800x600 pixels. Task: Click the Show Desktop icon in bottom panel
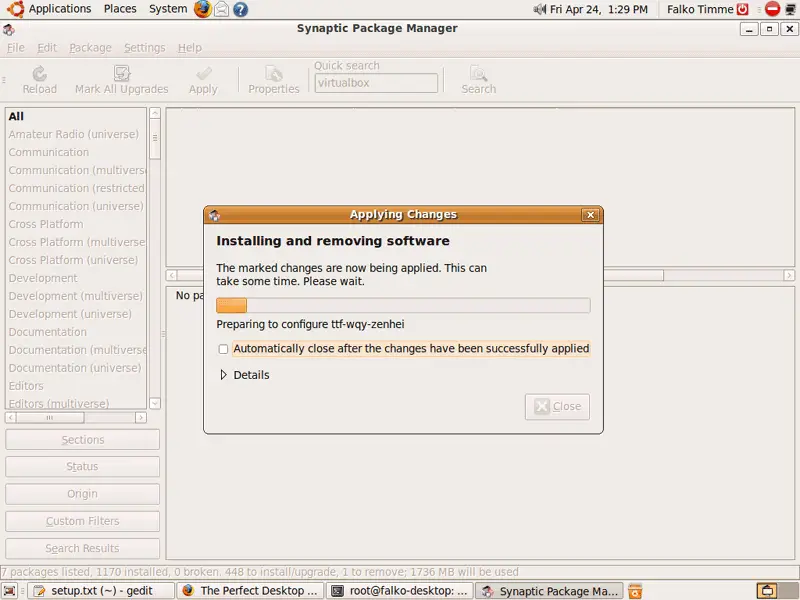click(10, 591)
